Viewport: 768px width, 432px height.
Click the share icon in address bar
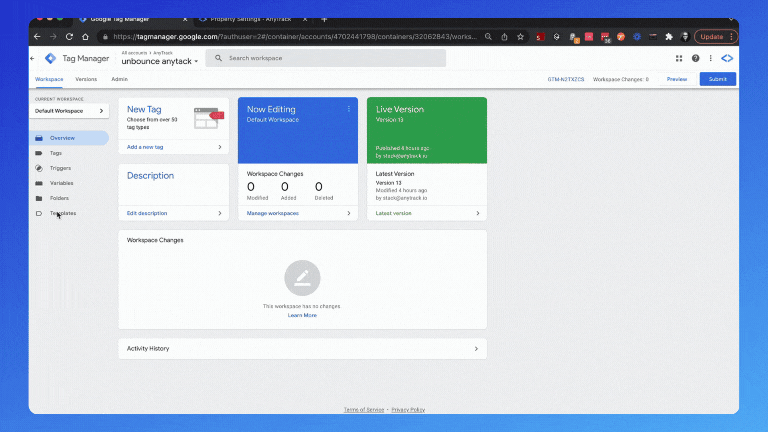point(504,37)
